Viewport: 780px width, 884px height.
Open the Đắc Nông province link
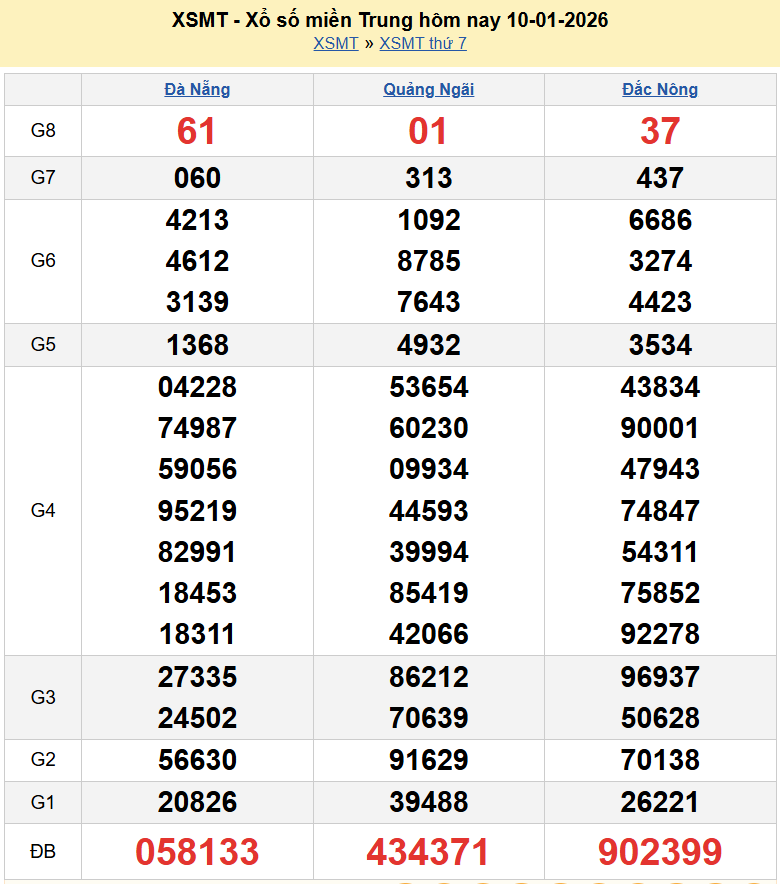click(x=660, y=89)
